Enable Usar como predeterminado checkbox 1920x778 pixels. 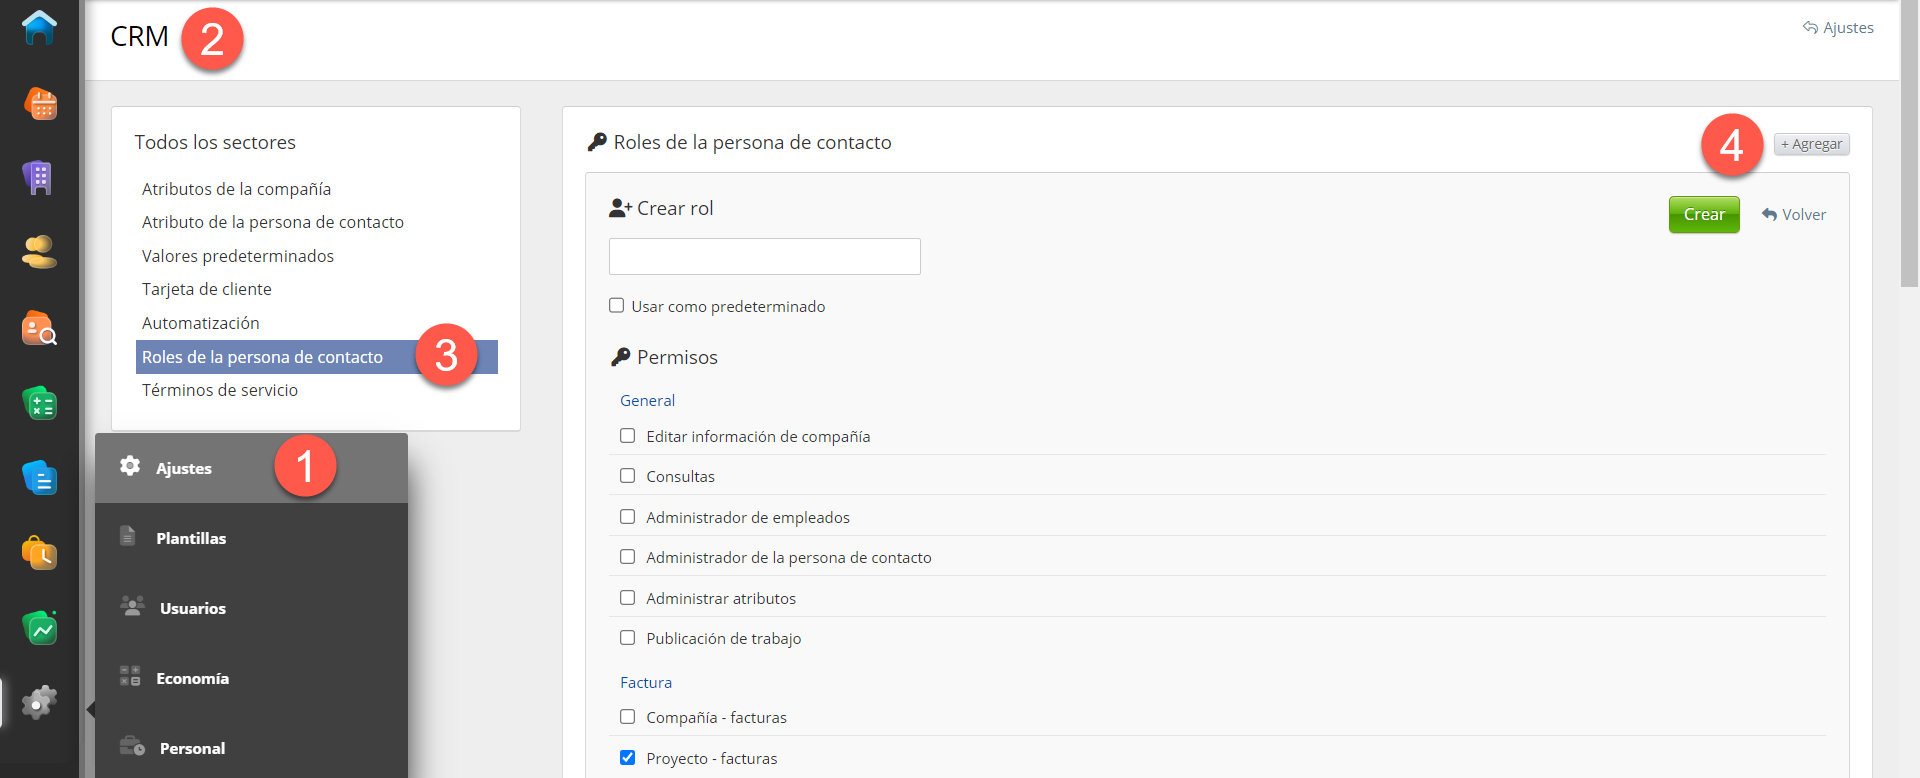pyautogui.click(x=617, y=306)
